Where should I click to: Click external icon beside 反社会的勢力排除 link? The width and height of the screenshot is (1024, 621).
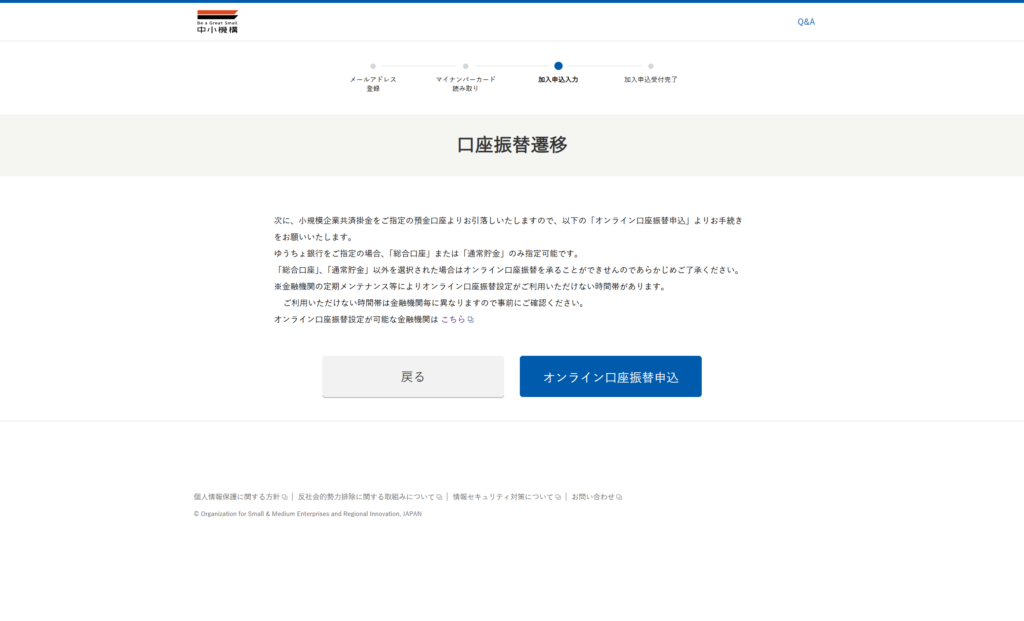click(x=440, y=497)
